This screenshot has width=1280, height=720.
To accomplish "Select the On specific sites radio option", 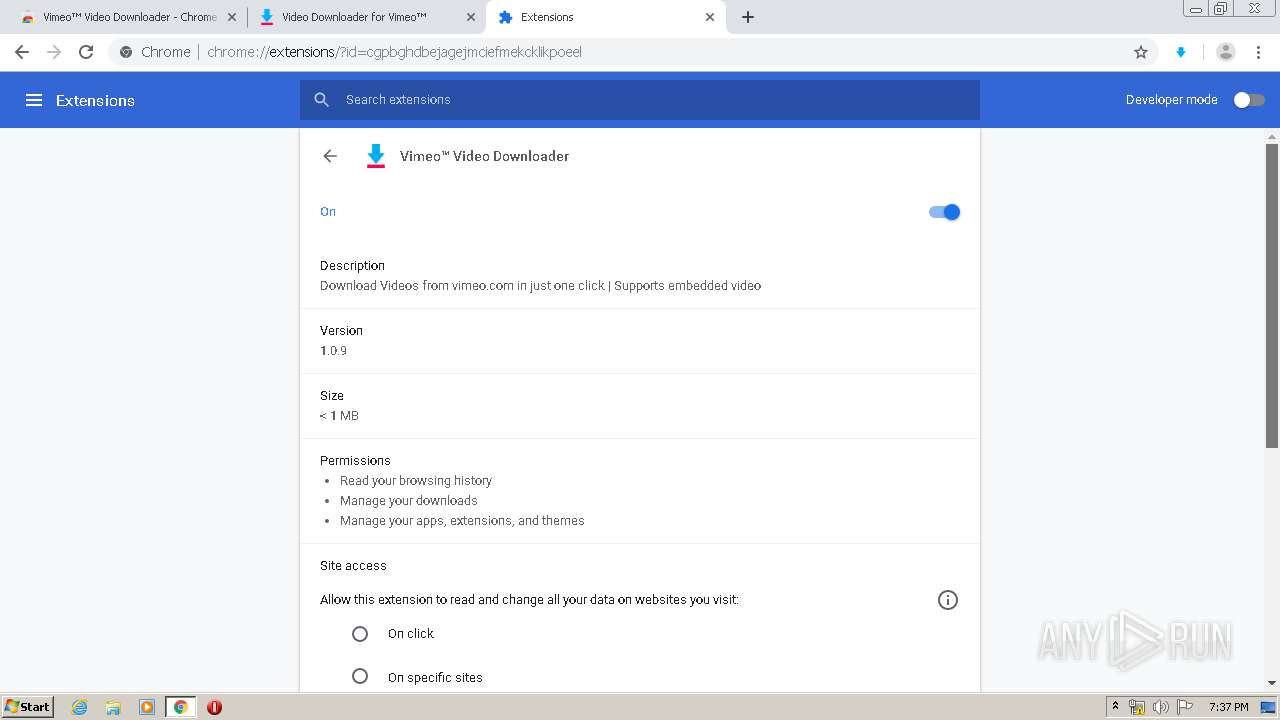I will pyautogui.click(x=360, y=677).
